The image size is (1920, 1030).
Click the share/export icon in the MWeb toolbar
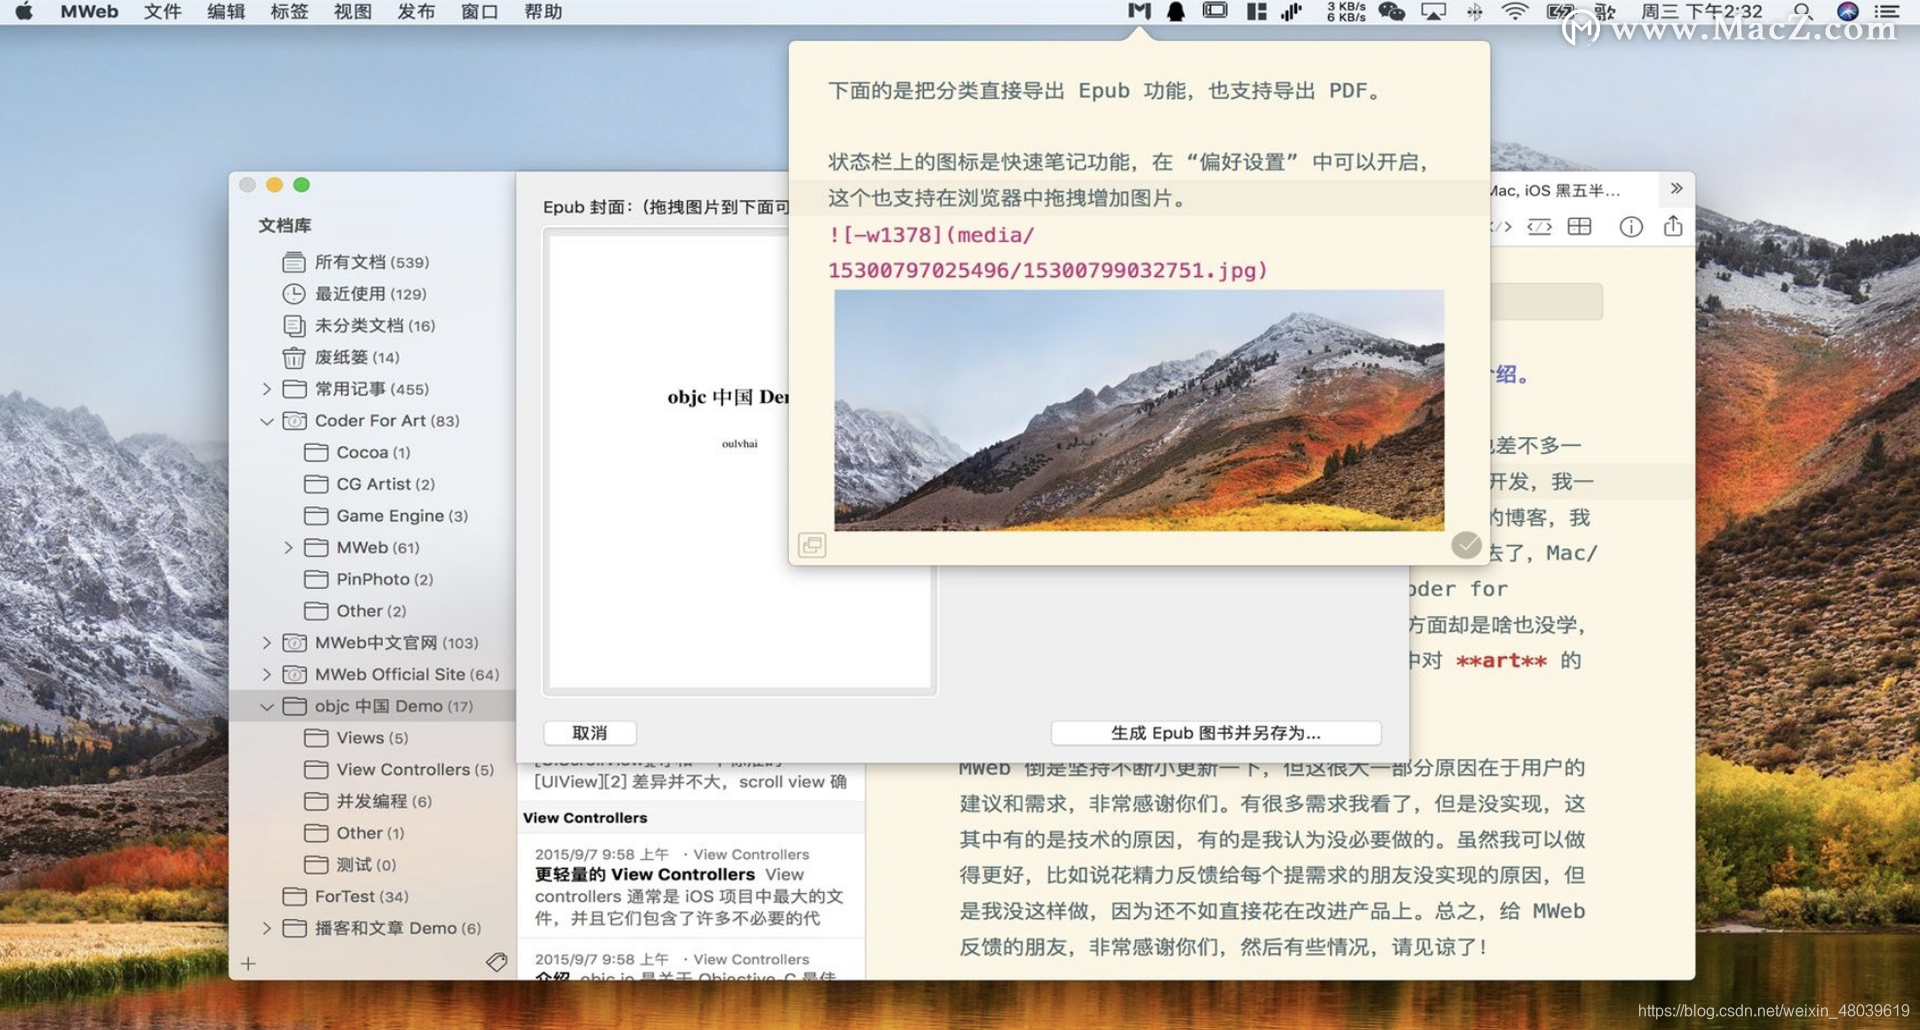tap(1673, 226)
